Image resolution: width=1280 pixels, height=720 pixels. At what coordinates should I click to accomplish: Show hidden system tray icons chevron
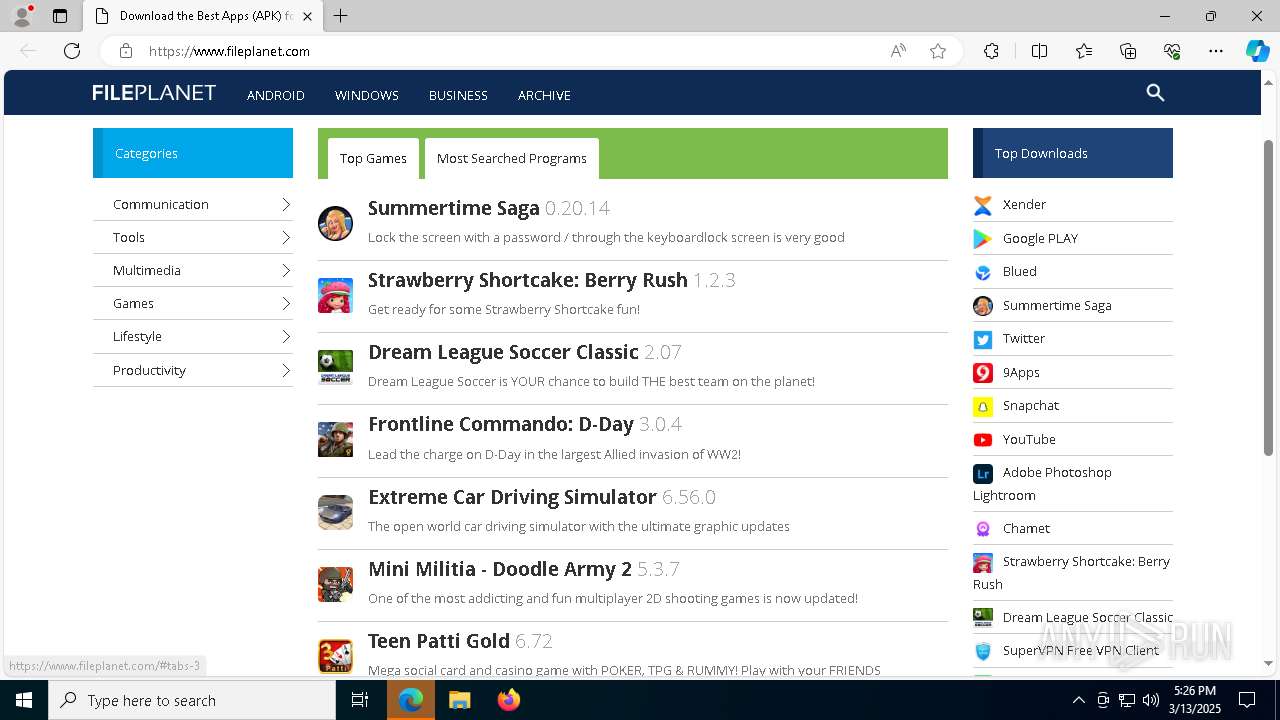tap(1078, 700)
